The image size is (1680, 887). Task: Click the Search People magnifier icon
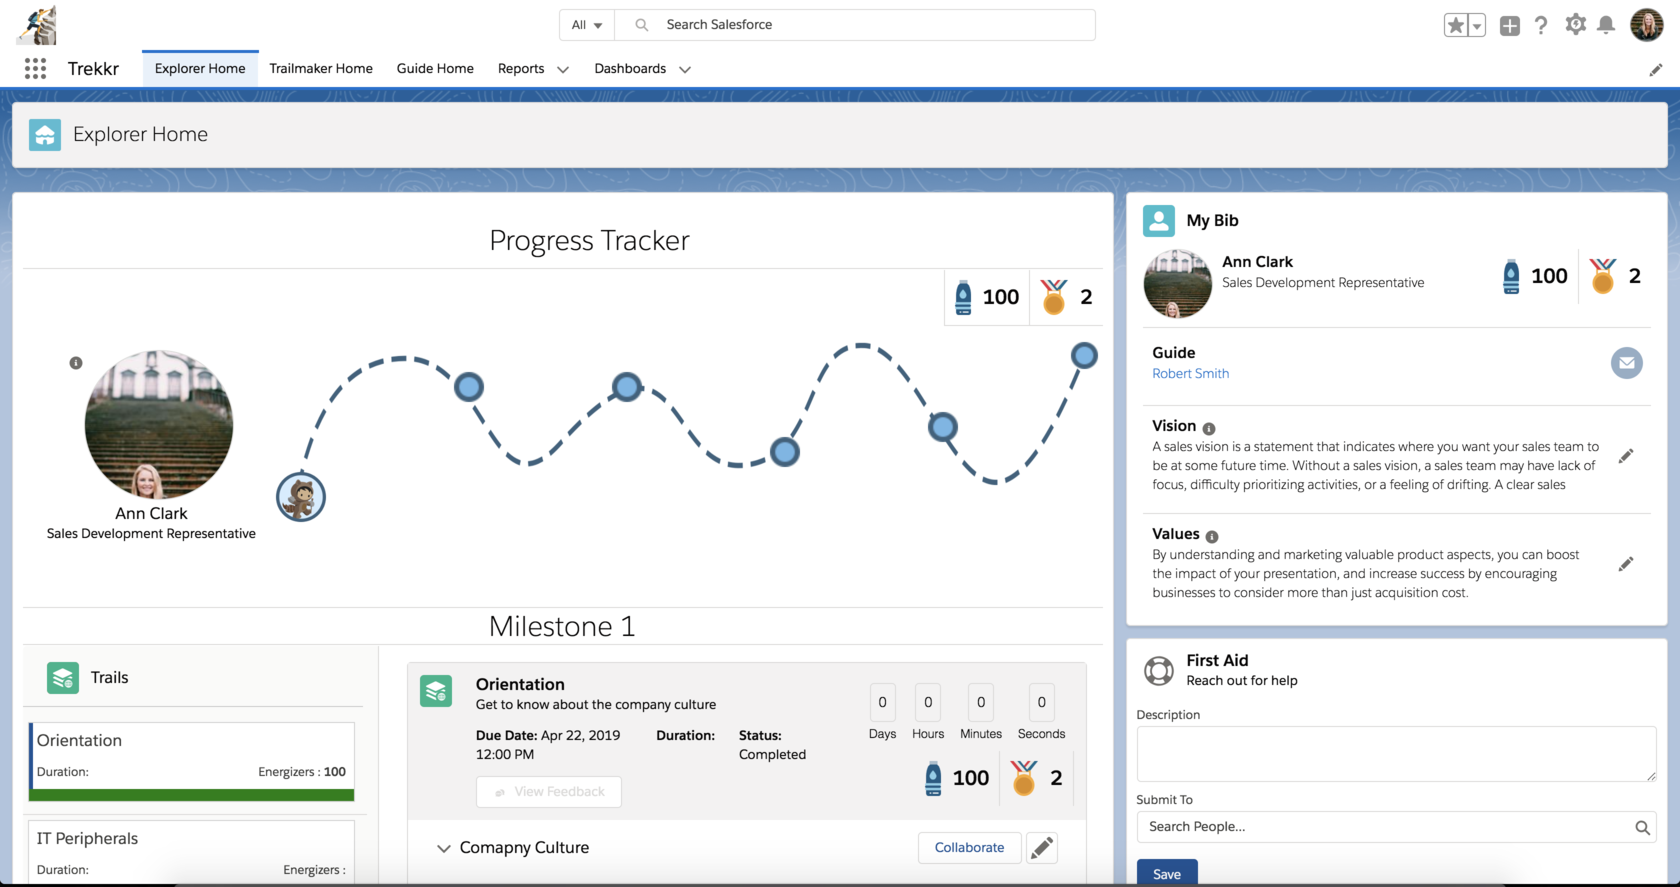1642,827
